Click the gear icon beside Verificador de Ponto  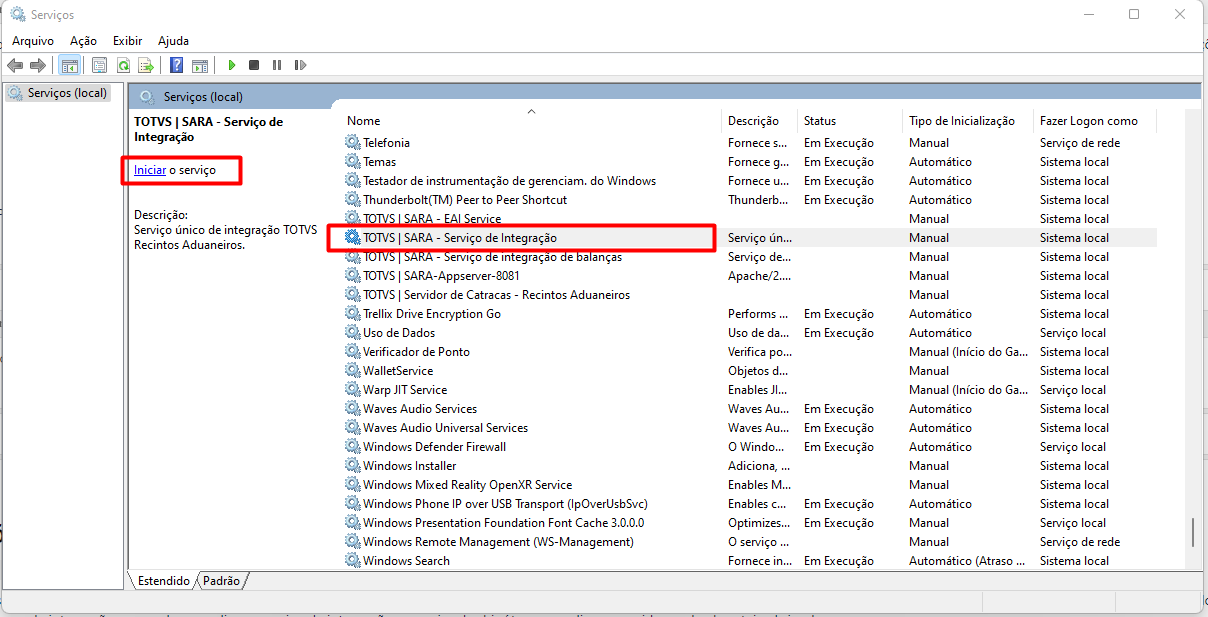click(x=353, y=352)
